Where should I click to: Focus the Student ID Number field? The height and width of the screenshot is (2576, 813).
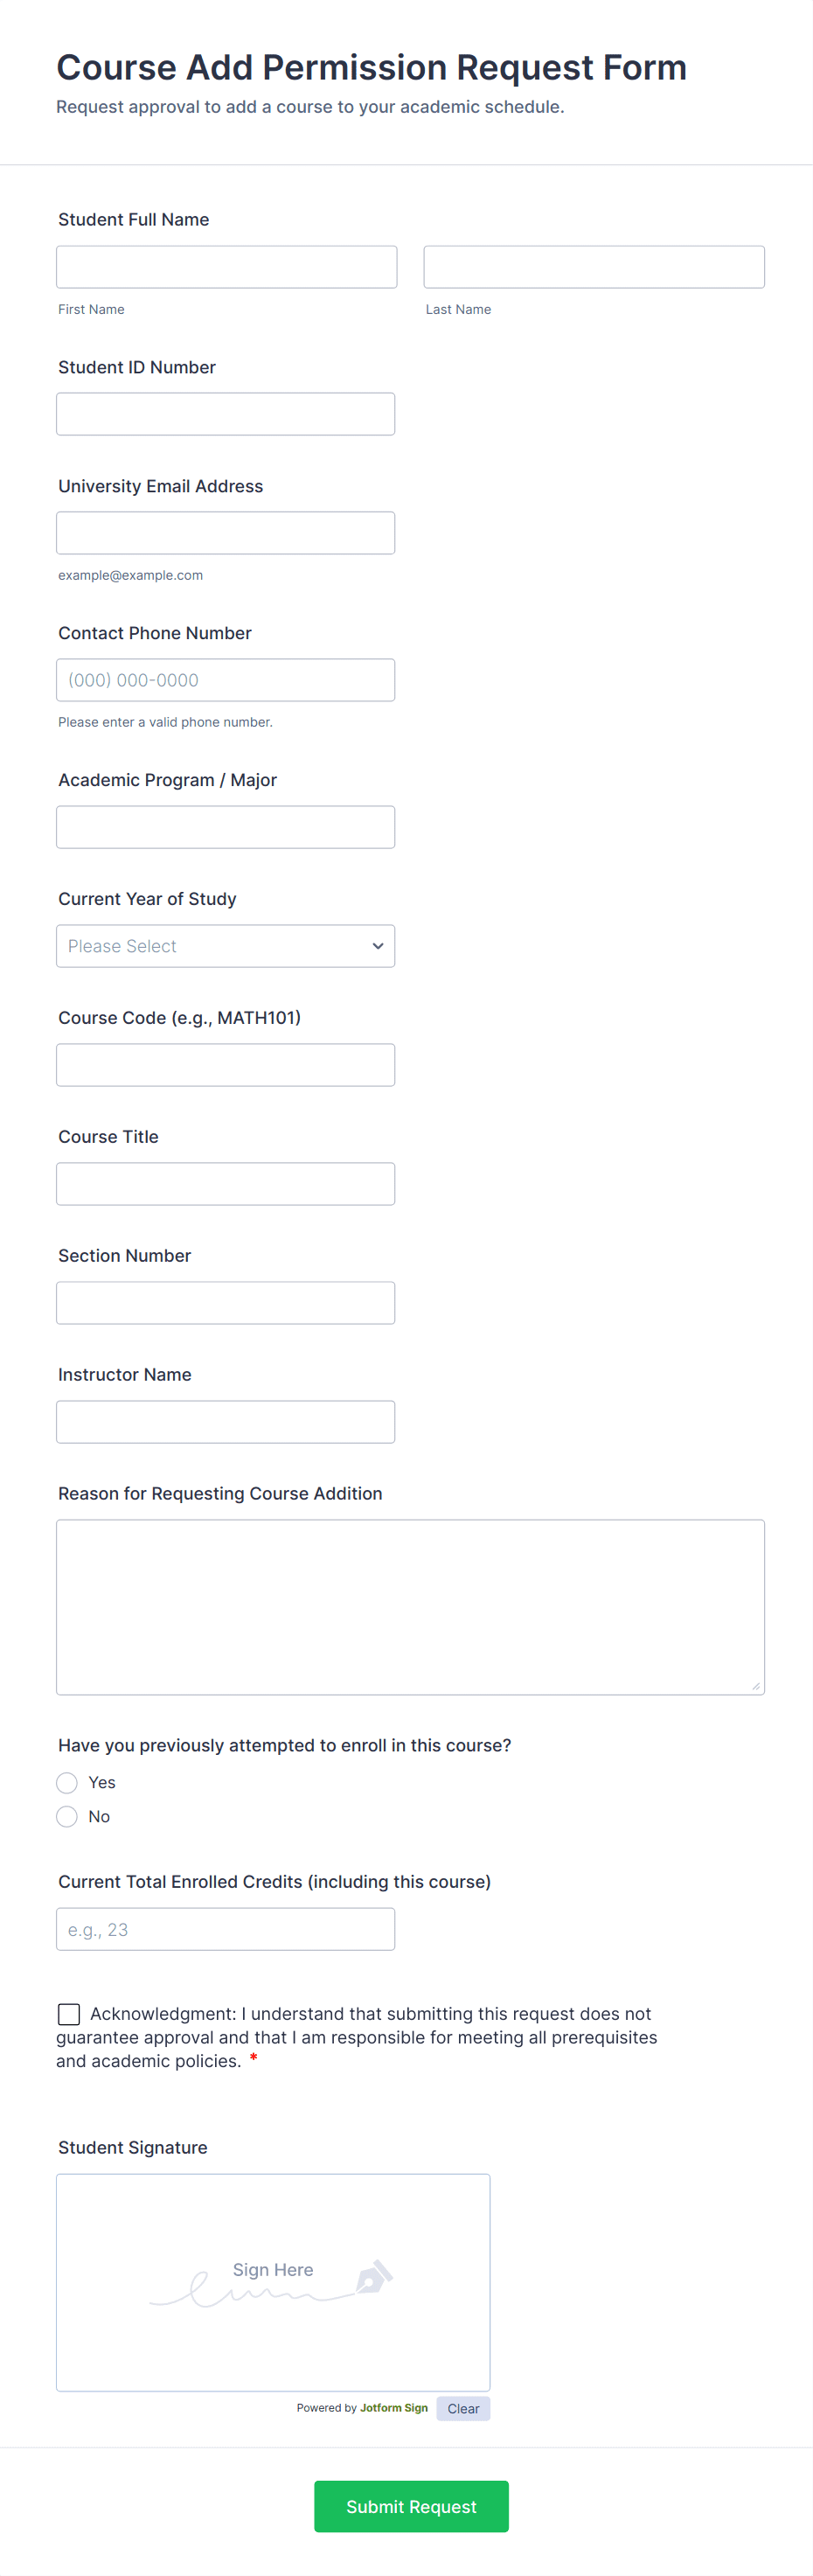[x=225, y=414]
